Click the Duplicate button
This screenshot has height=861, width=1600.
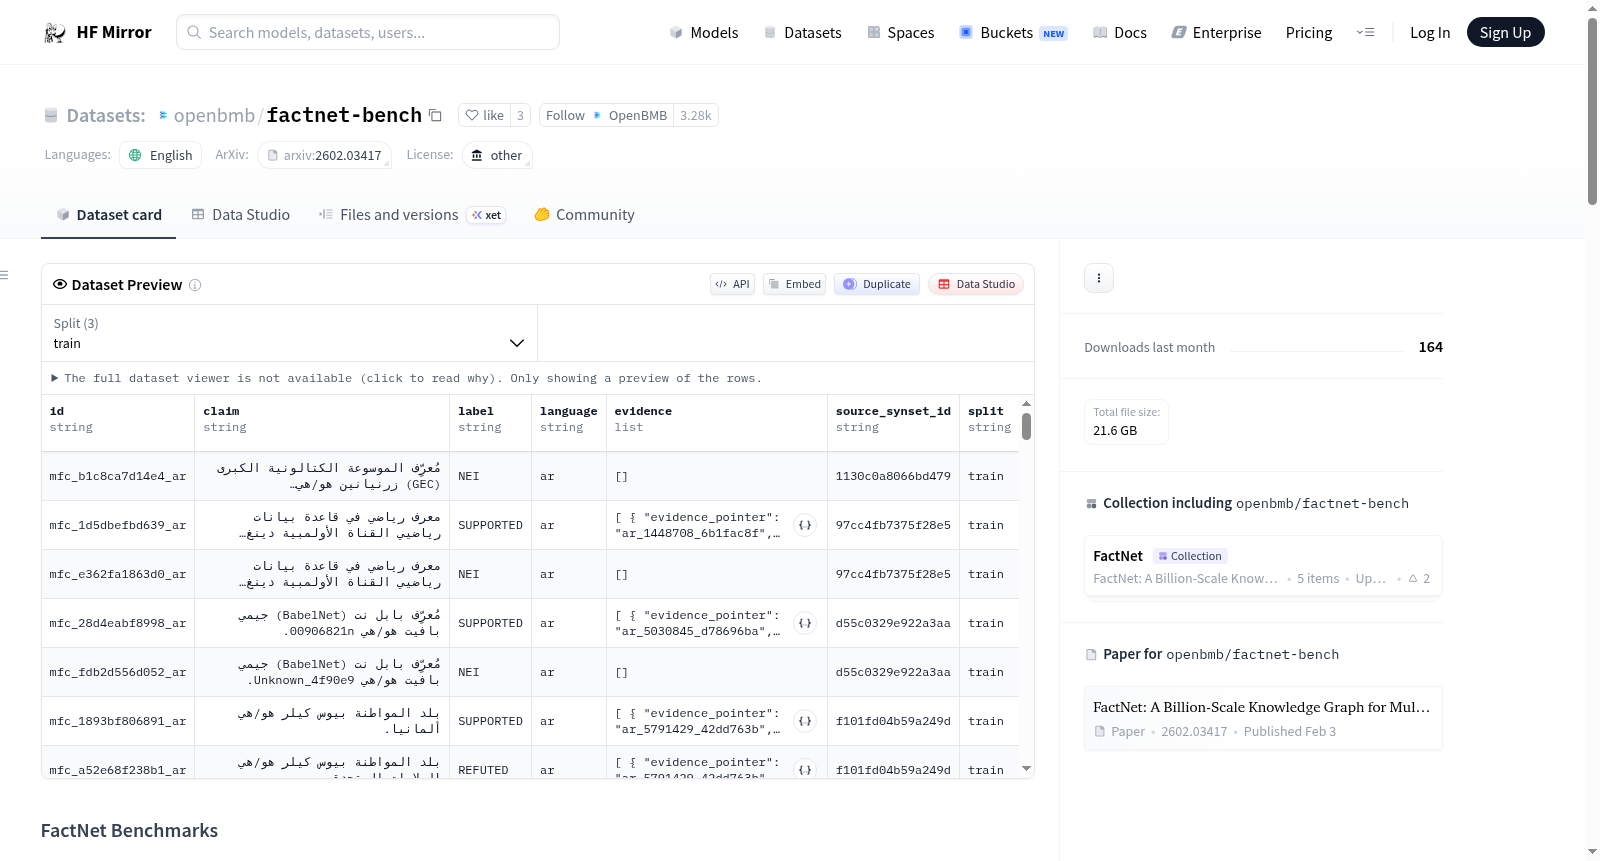tap(877, 284)
